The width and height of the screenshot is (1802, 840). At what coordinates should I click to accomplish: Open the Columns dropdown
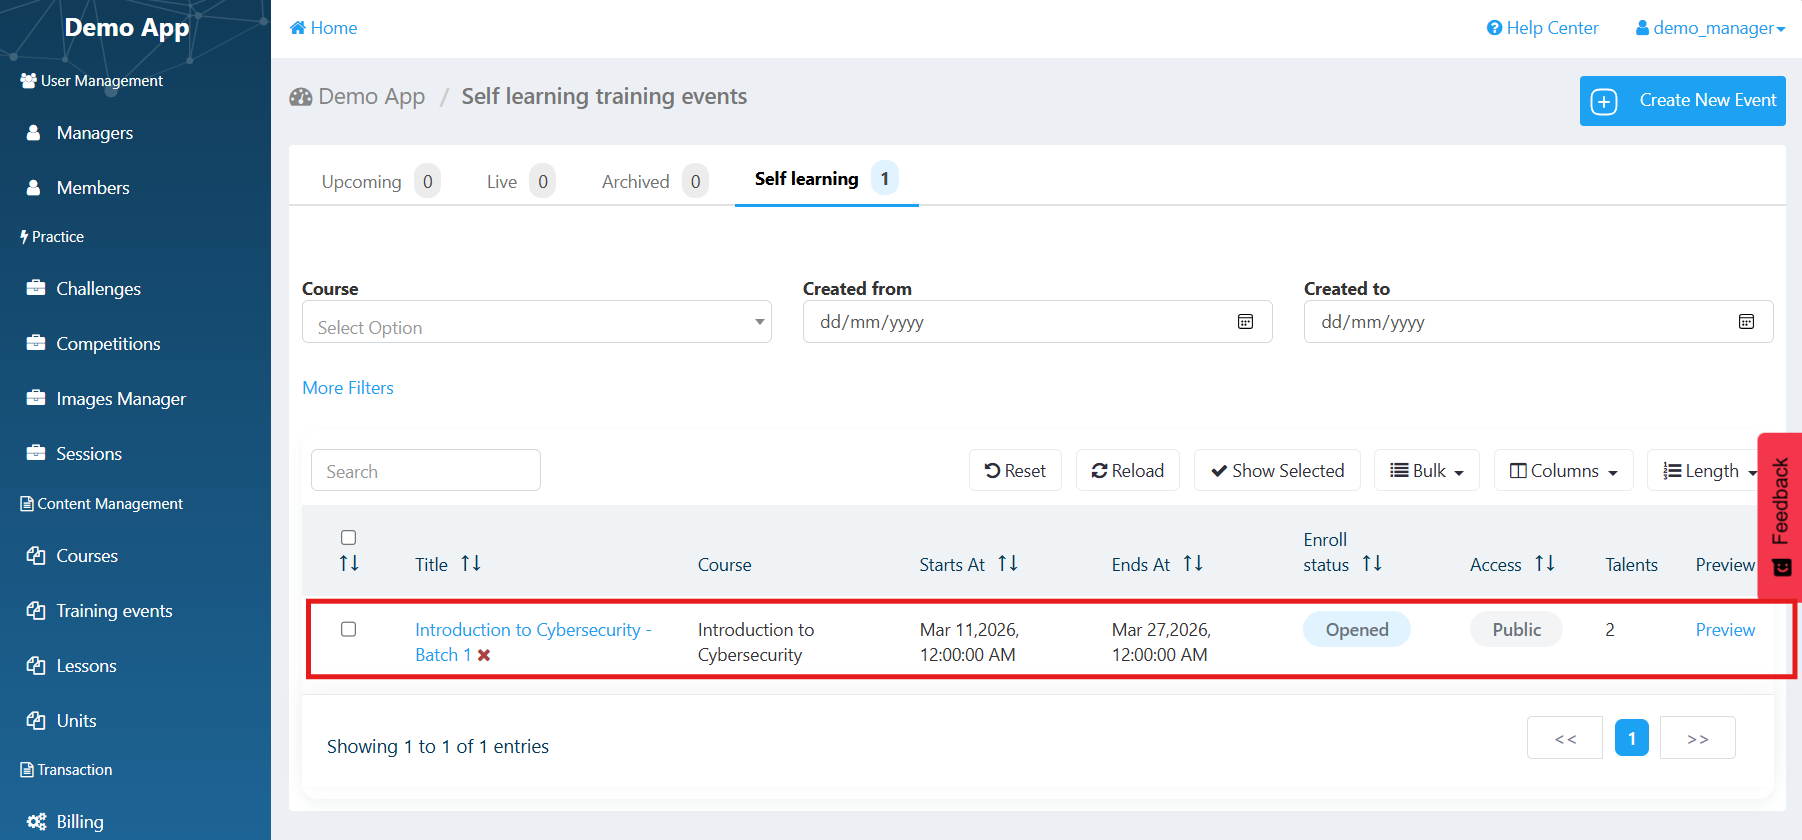[1564, 470]
